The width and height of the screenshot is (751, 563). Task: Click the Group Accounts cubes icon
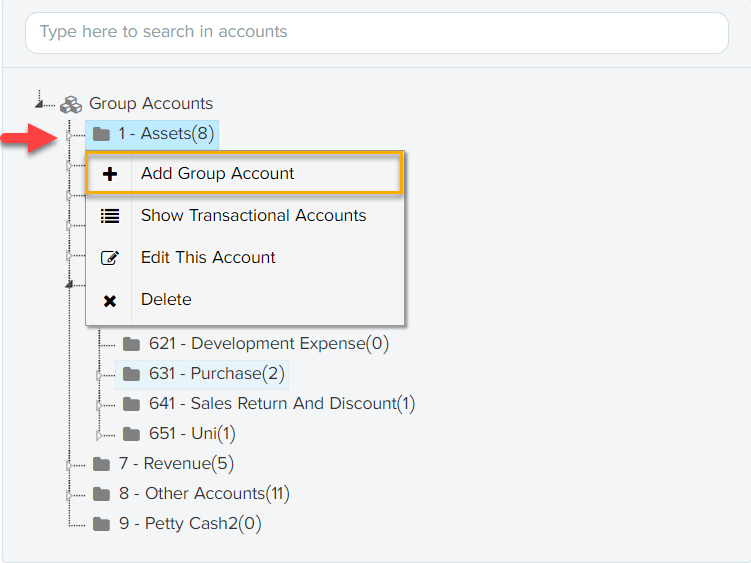tap(70, 104)
